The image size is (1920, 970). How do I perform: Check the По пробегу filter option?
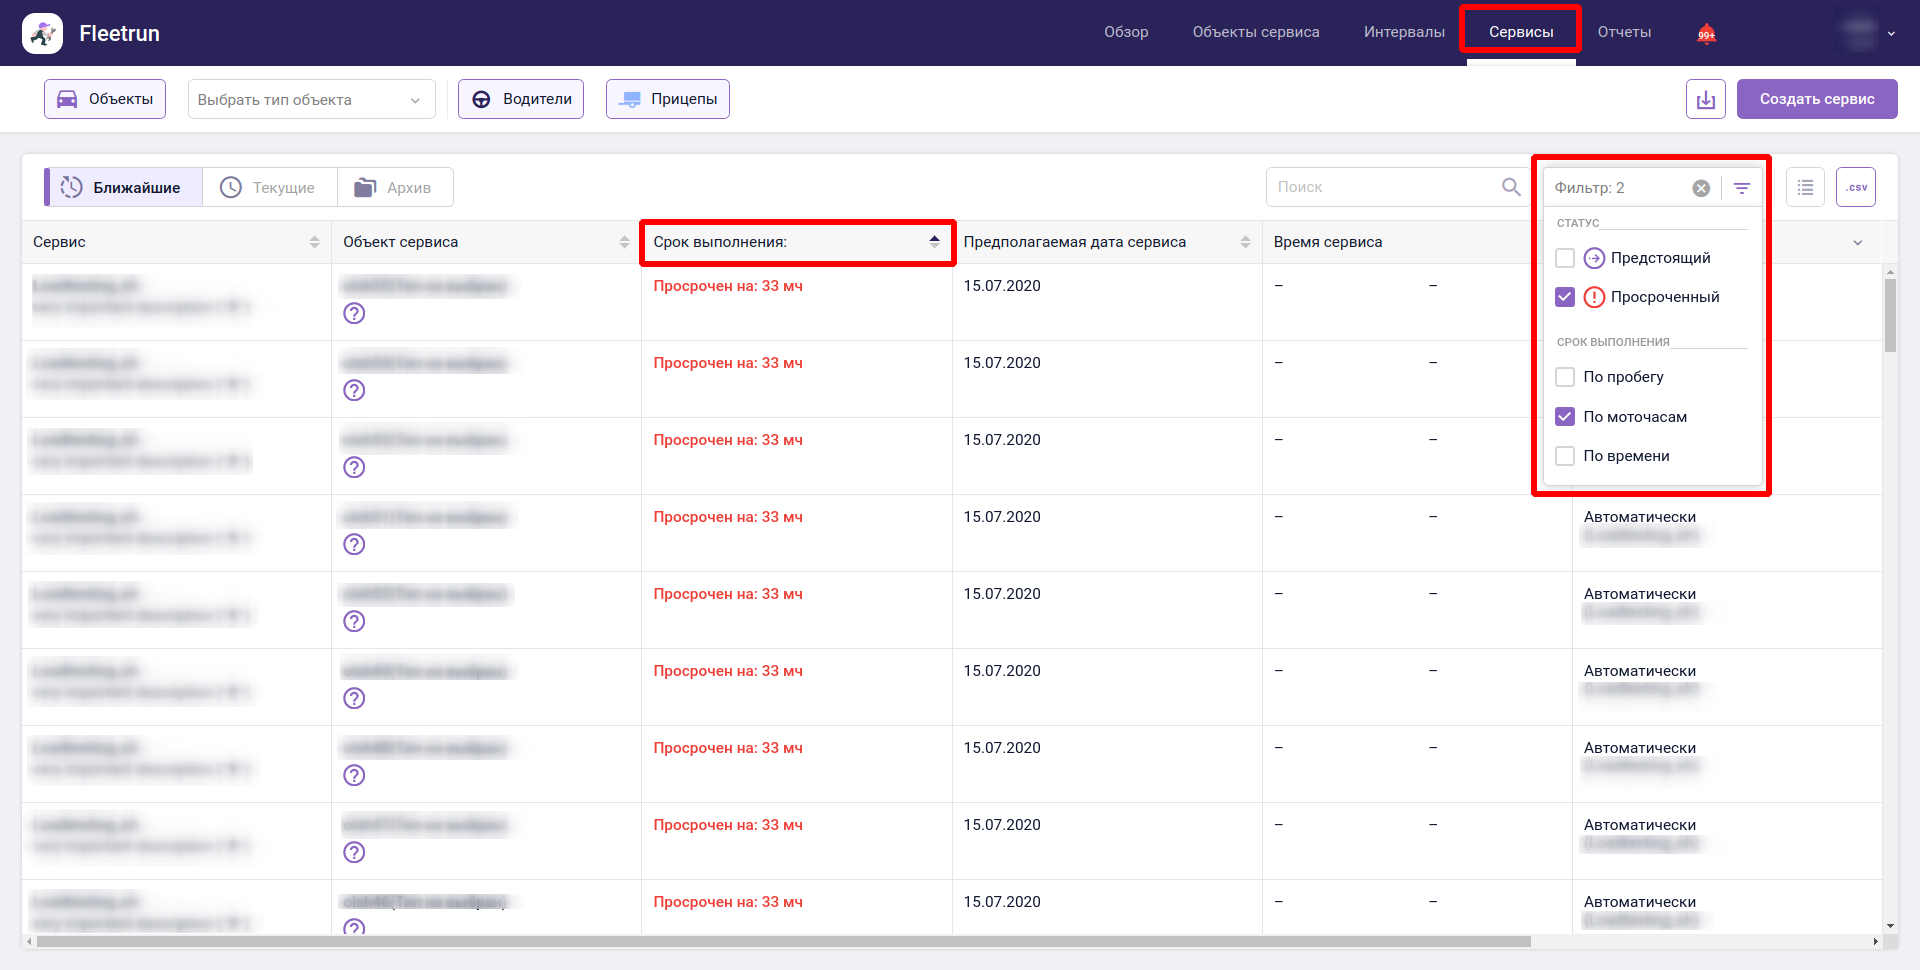pos(1565,377)
